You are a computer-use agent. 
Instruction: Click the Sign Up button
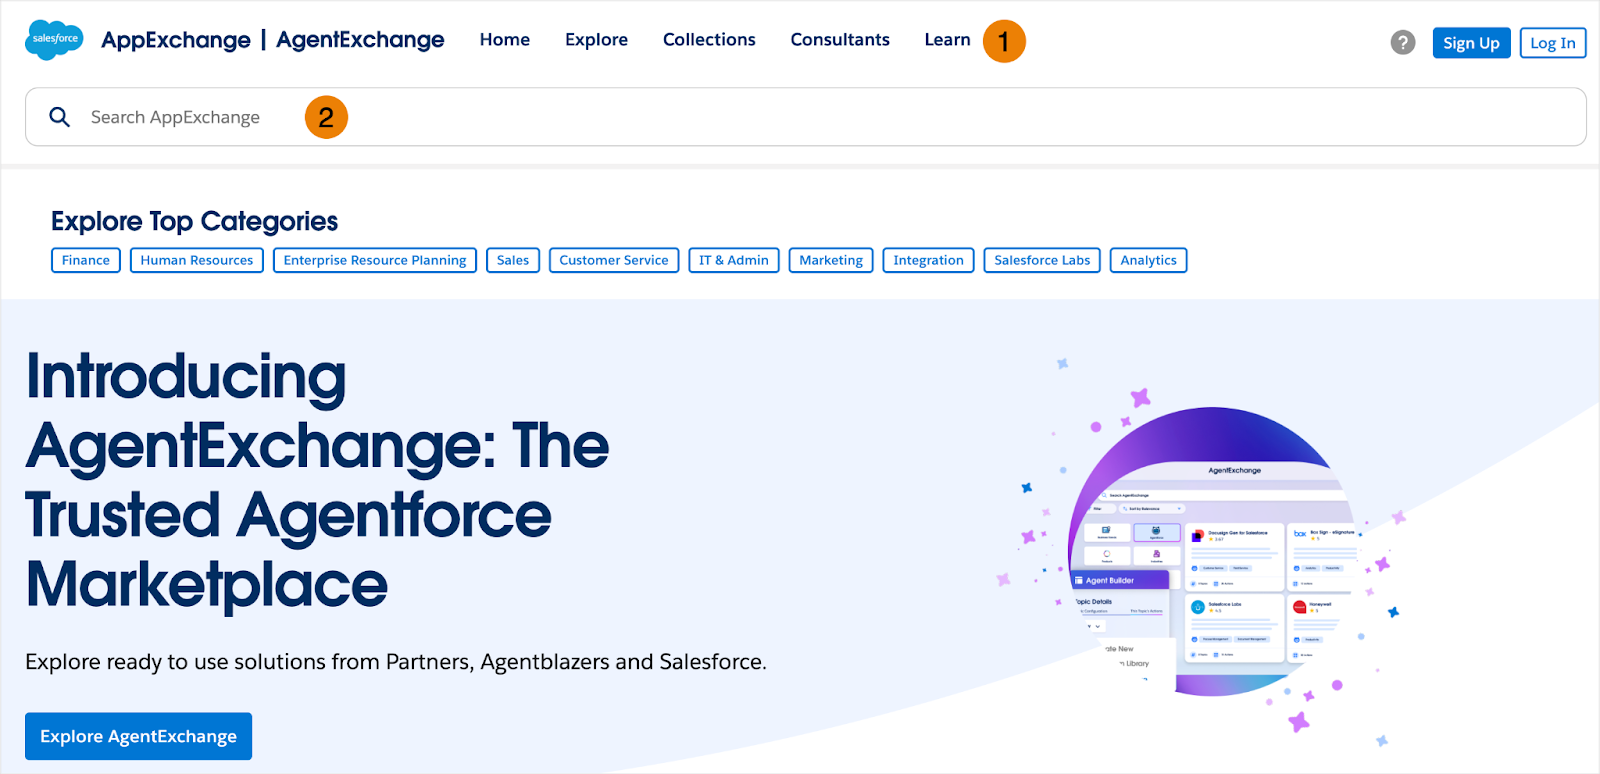click(x=1471, y=43)
